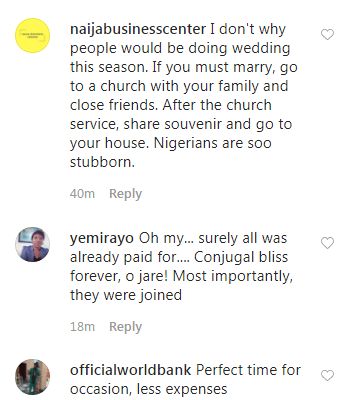Select the phrase 'Nigerians are soo stubborn'
361x400 pixels.
click(171, 153)
